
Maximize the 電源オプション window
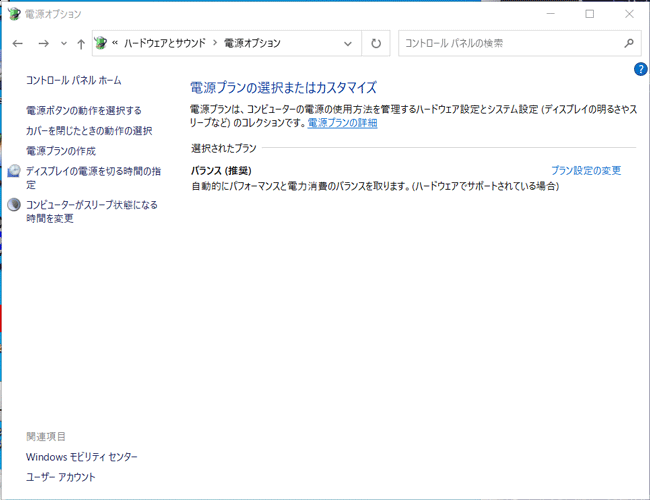[589, 14]
